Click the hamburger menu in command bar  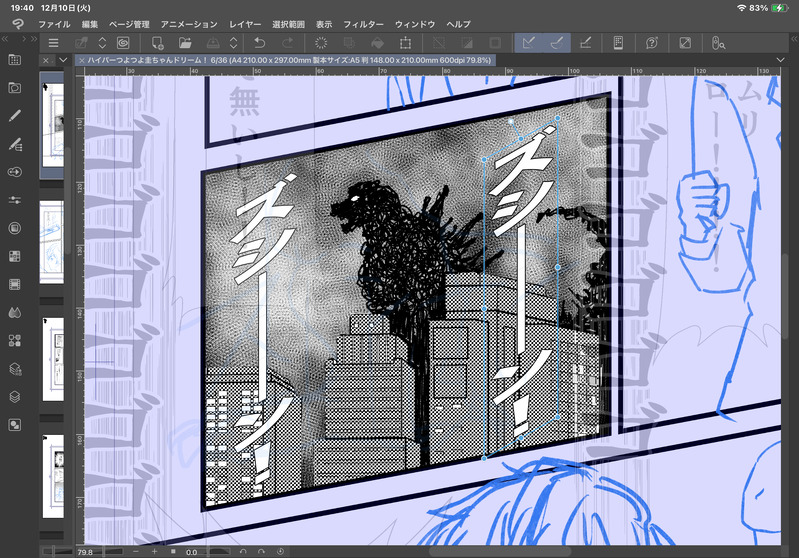pyautogui.click(x=53, y=43)
